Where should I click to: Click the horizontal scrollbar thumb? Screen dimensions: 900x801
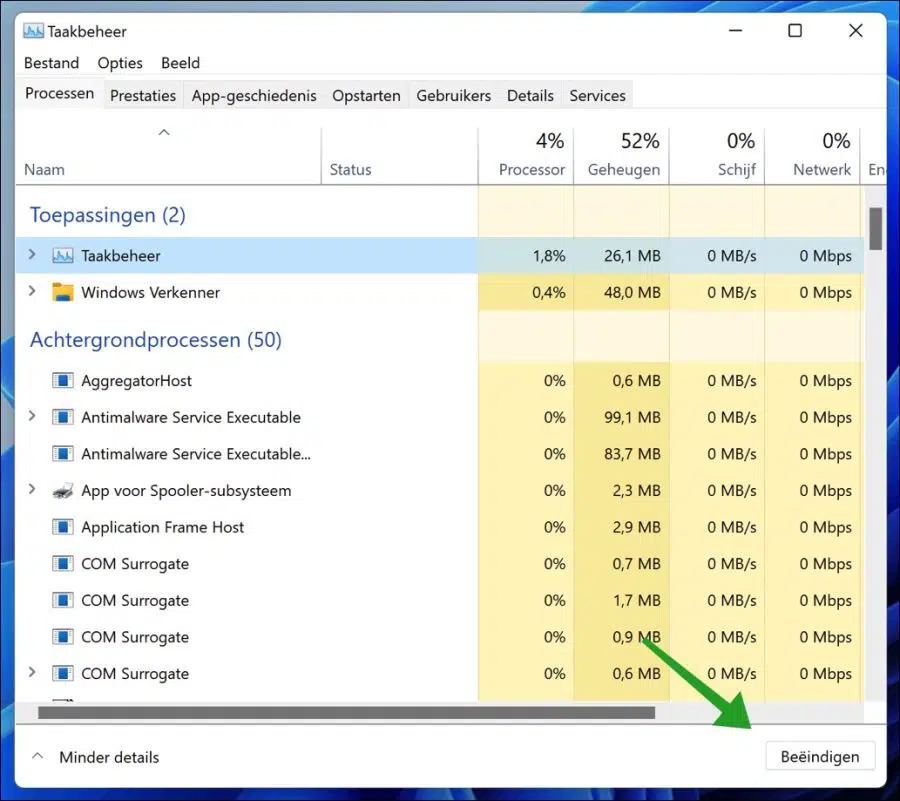[346, 713]
